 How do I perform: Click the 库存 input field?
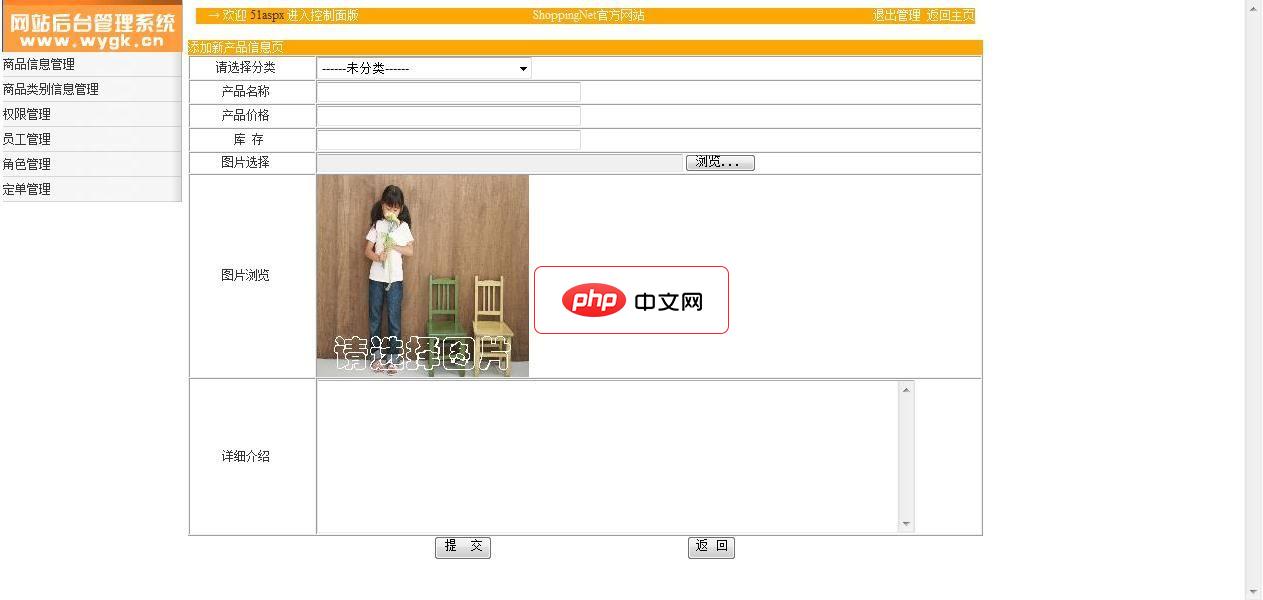(x=448, y=140)
